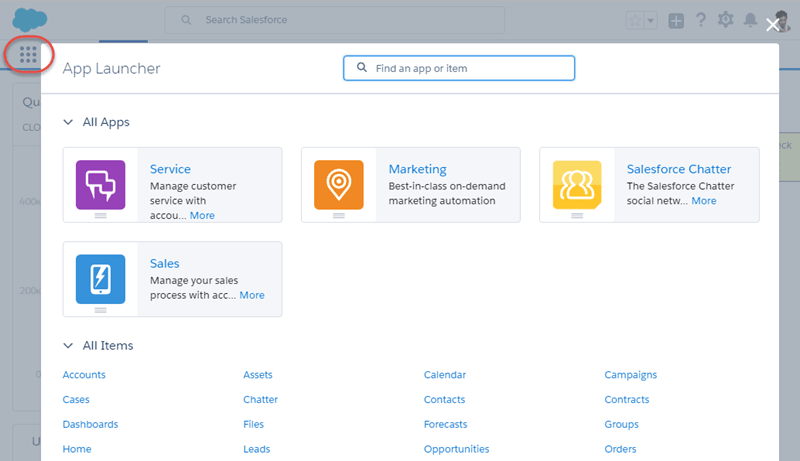Open the Calendar item

445,375
